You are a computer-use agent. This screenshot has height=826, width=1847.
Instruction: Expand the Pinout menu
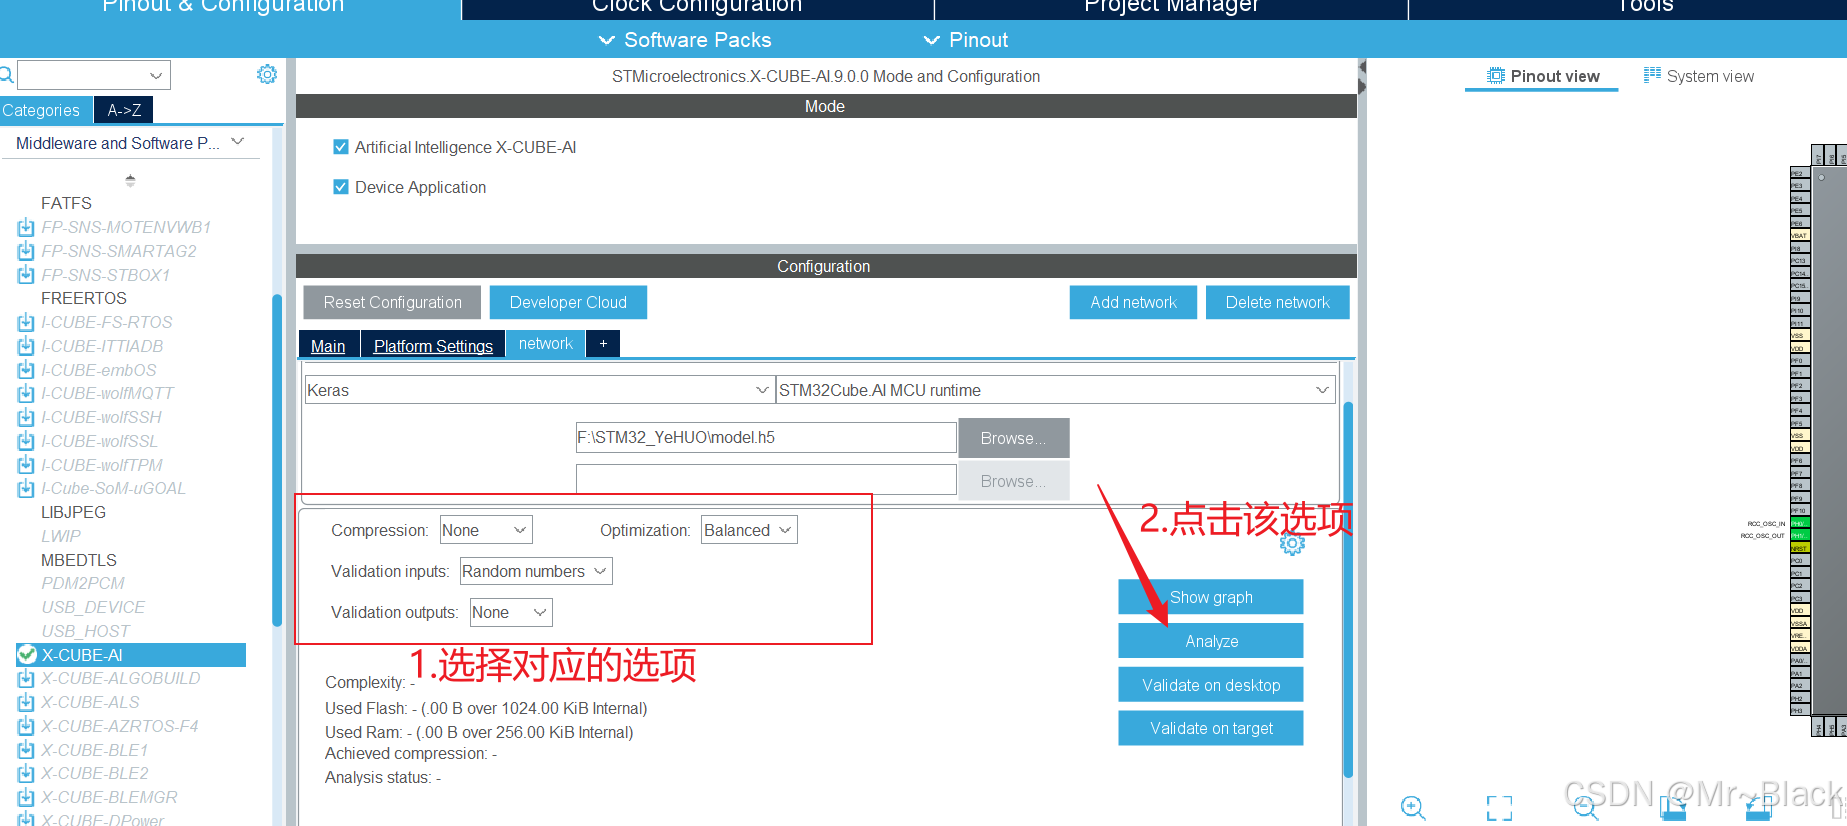(x=965, y=40)
